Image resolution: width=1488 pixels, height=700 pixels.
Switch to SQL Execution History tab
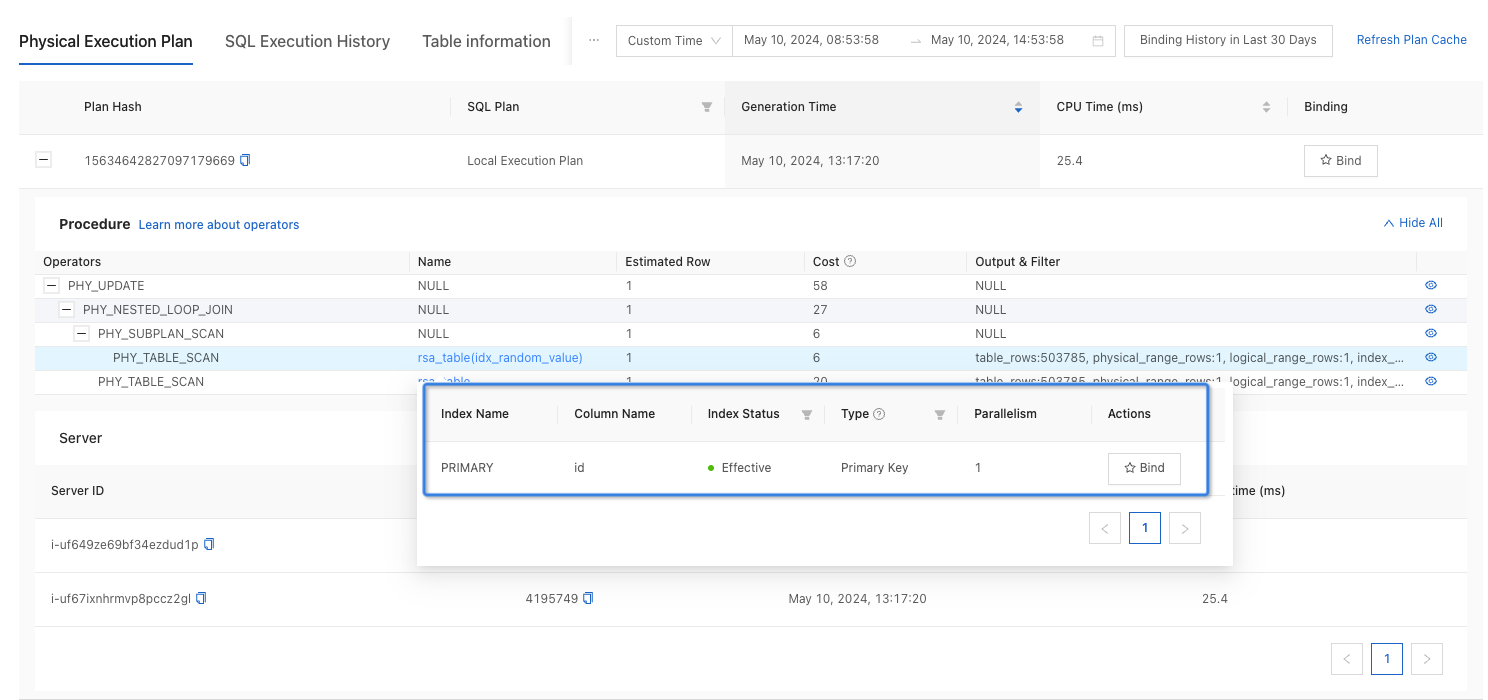(307, 42)
